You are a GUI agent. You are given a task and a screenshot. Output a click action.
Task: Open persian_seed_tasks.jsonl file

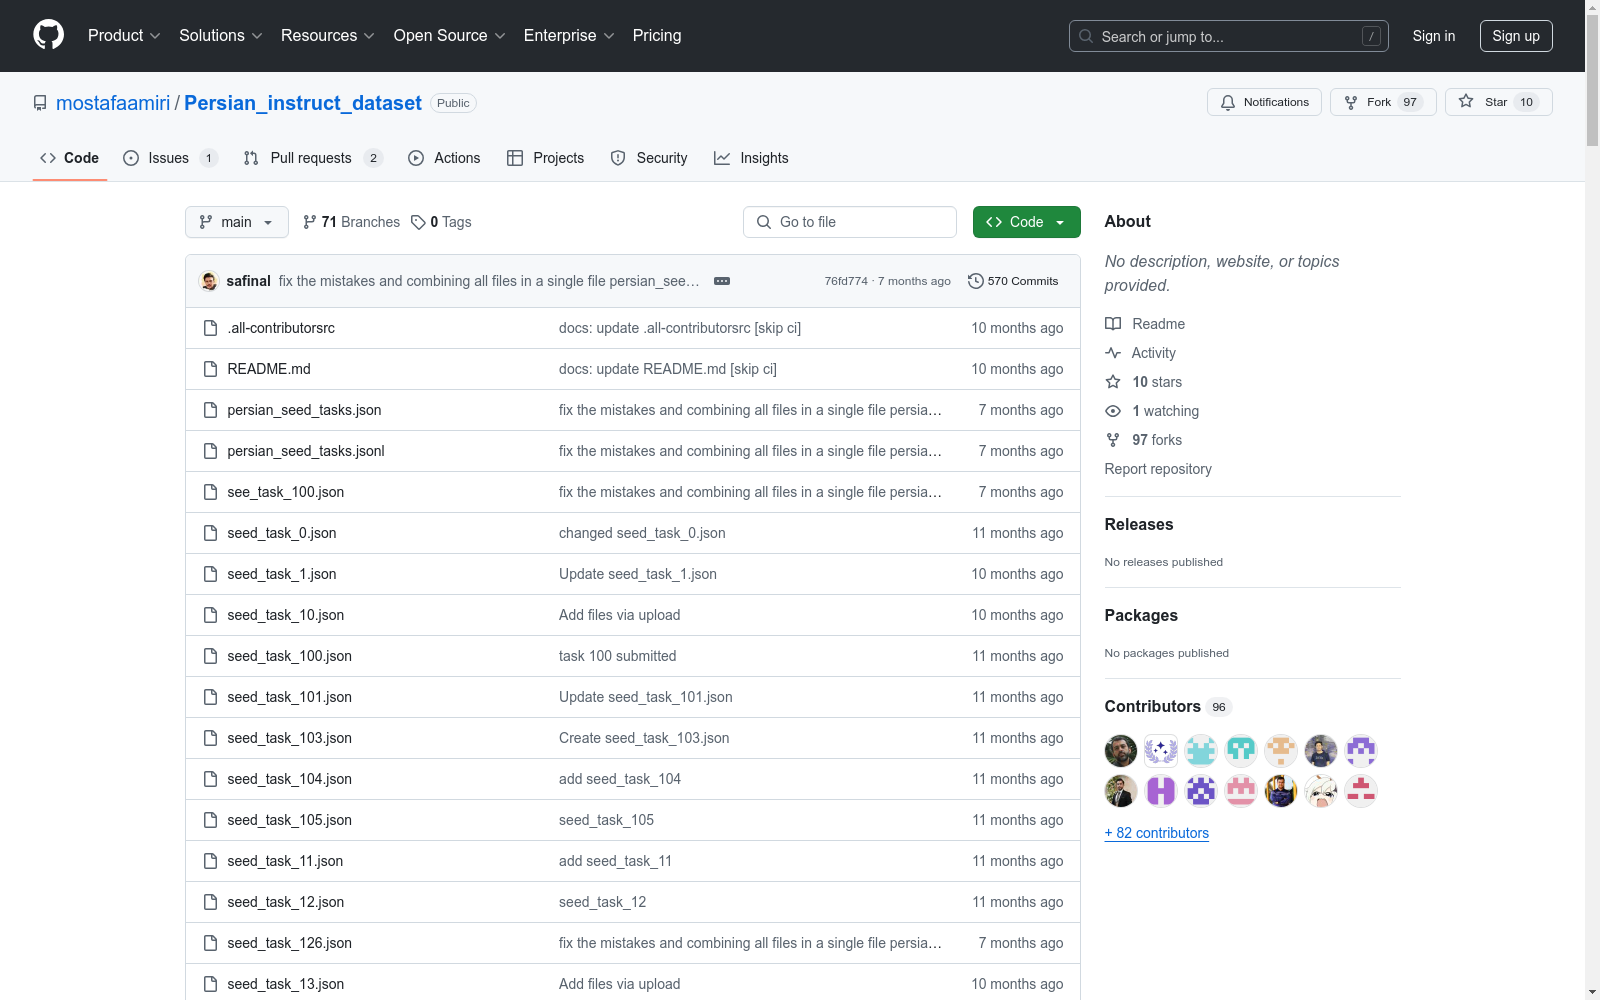pyautogui.click(x=306, y=451)
